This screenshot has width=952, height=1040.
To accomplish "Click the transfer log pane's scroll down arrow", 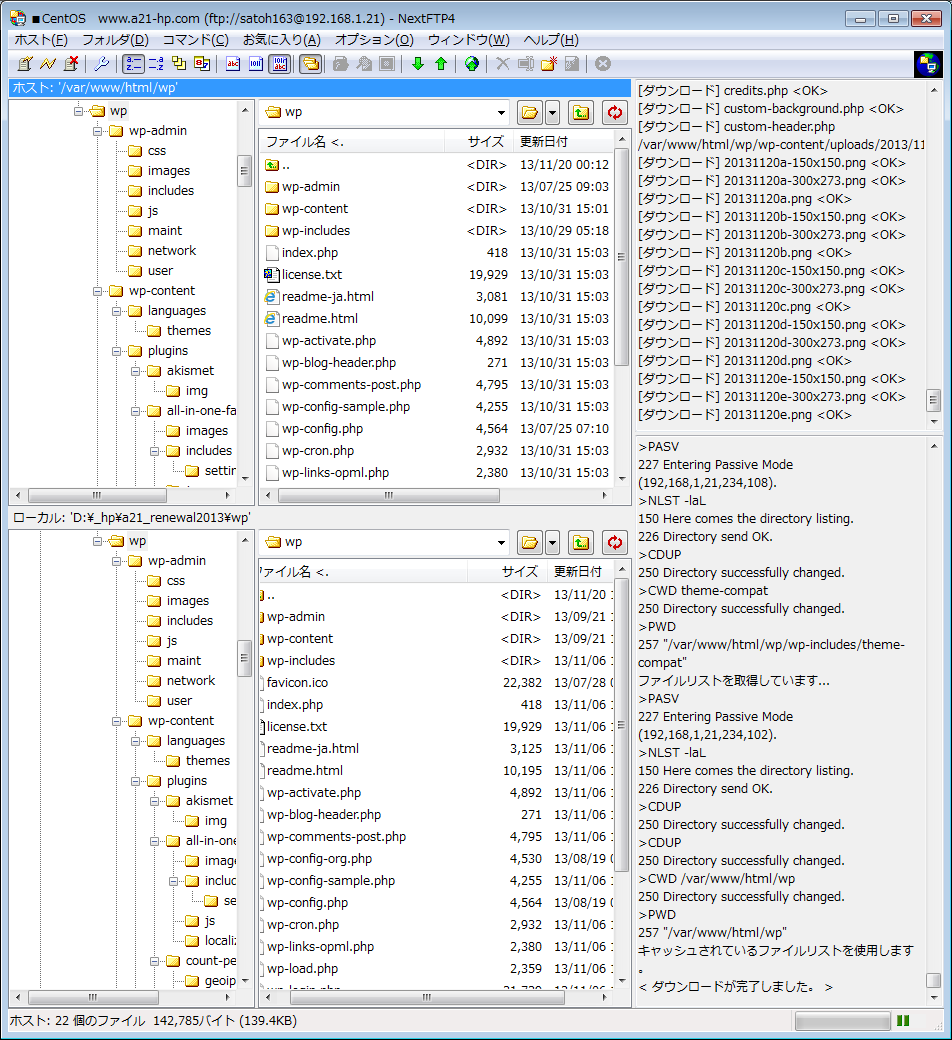I will 934,421.
